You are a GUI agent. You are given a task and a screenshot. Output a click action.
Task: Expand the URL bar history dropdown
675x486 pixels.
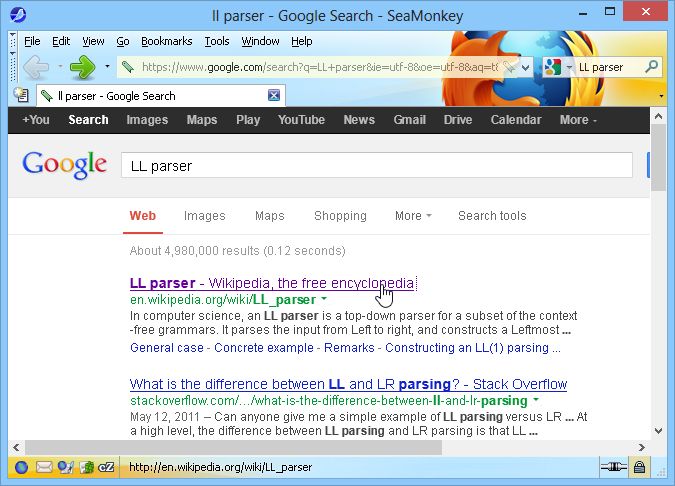(x=526, y=68)
